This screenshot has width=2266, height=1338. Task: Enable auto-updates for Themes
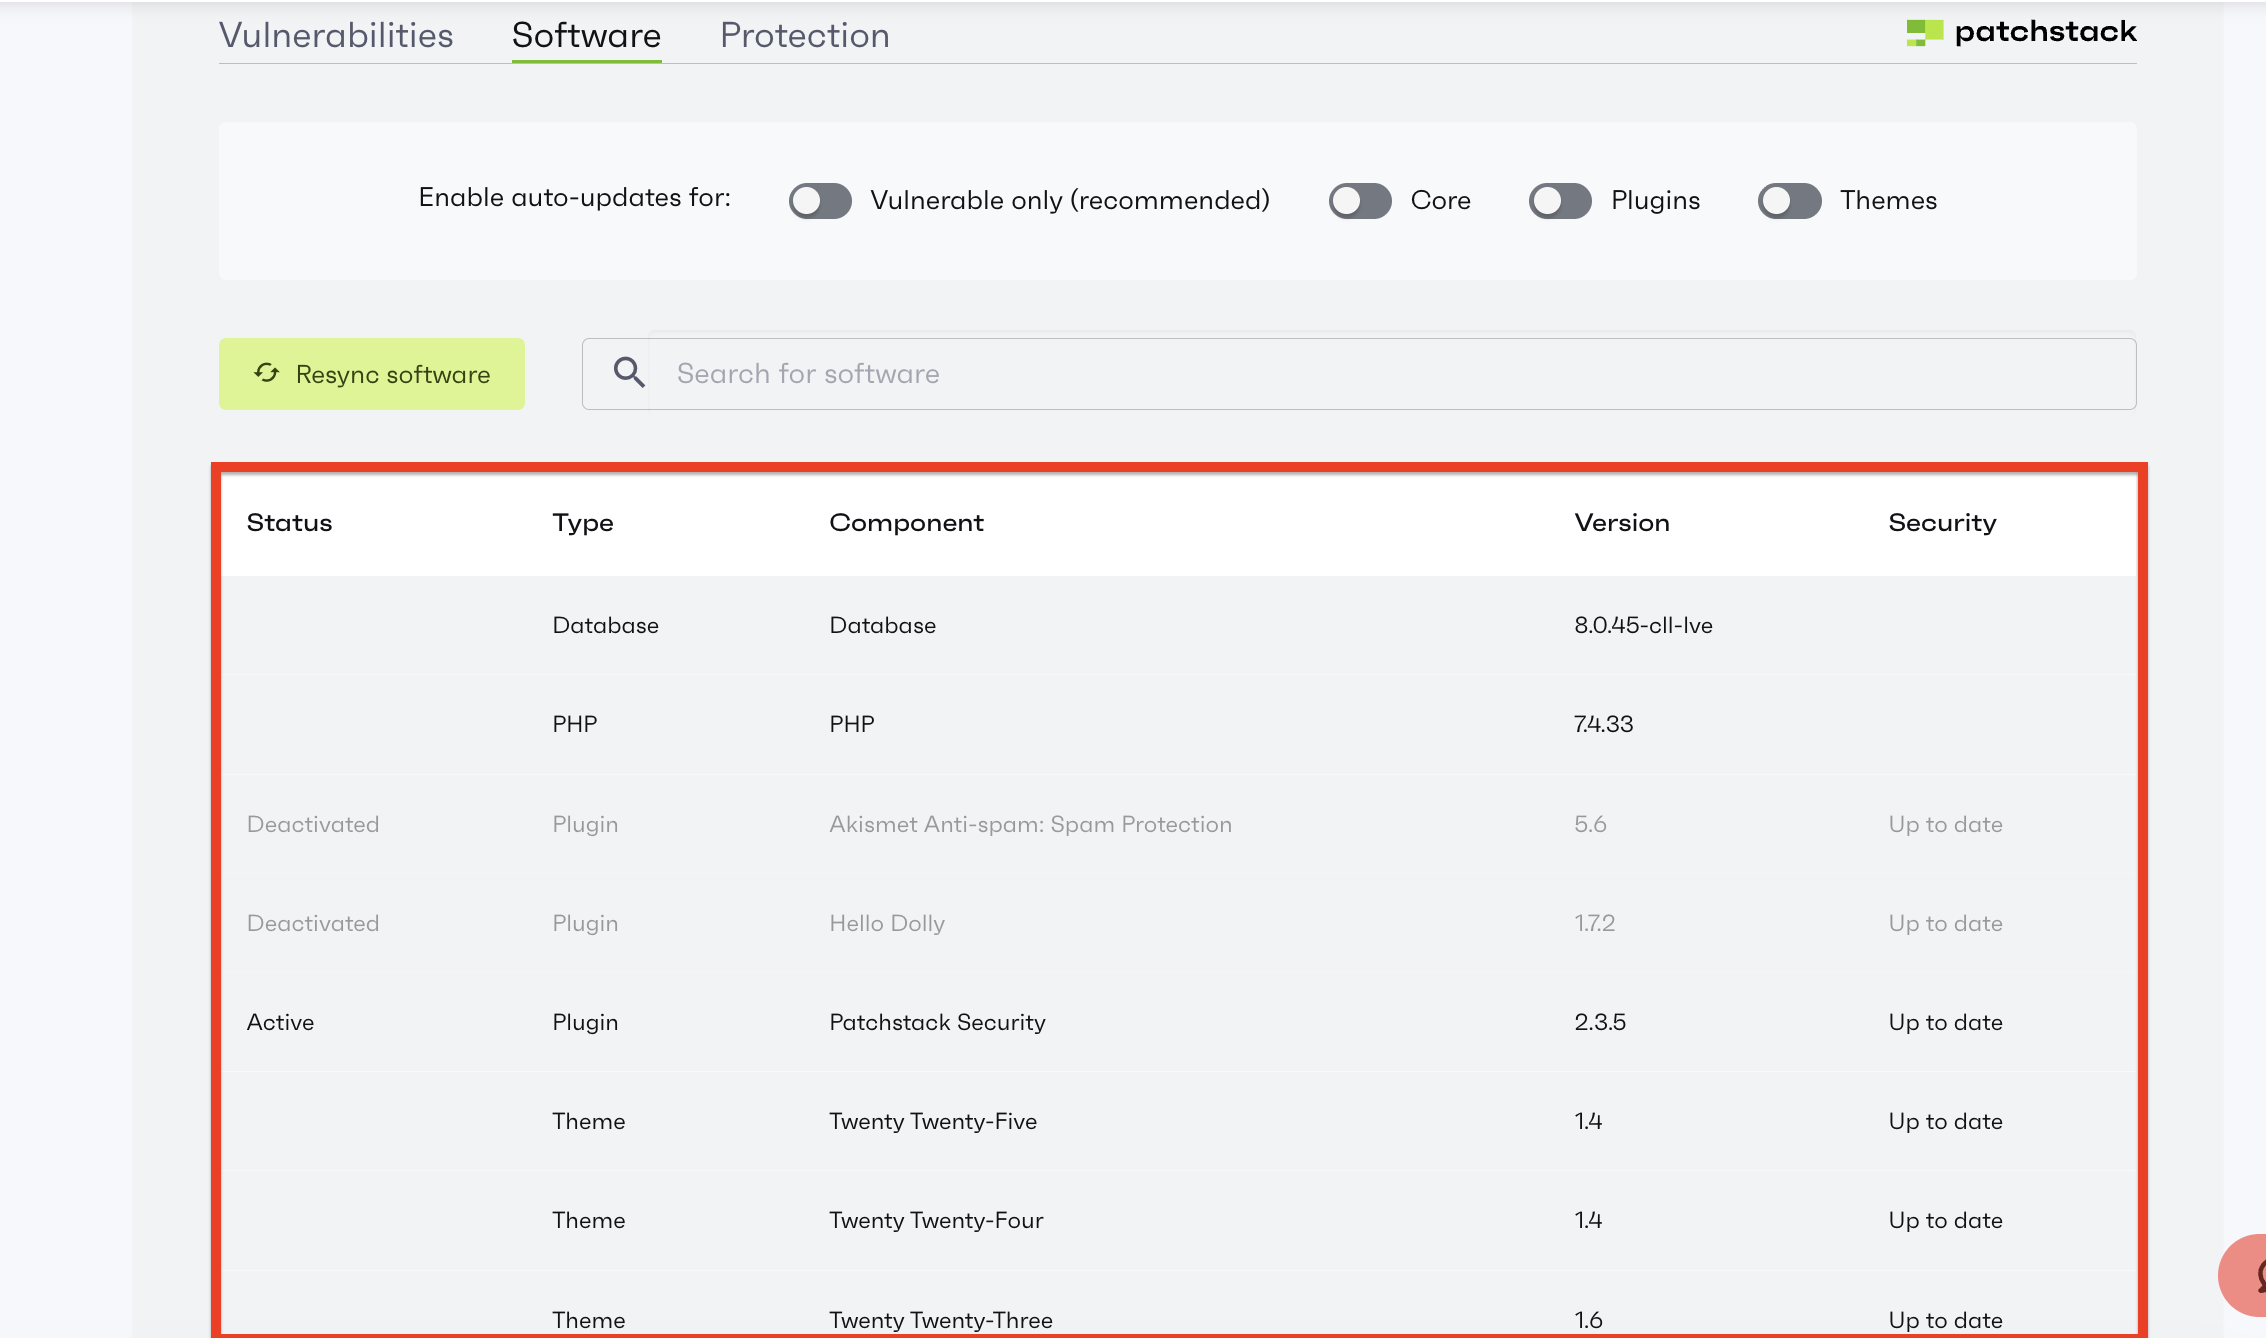[x=1788, y=200]
